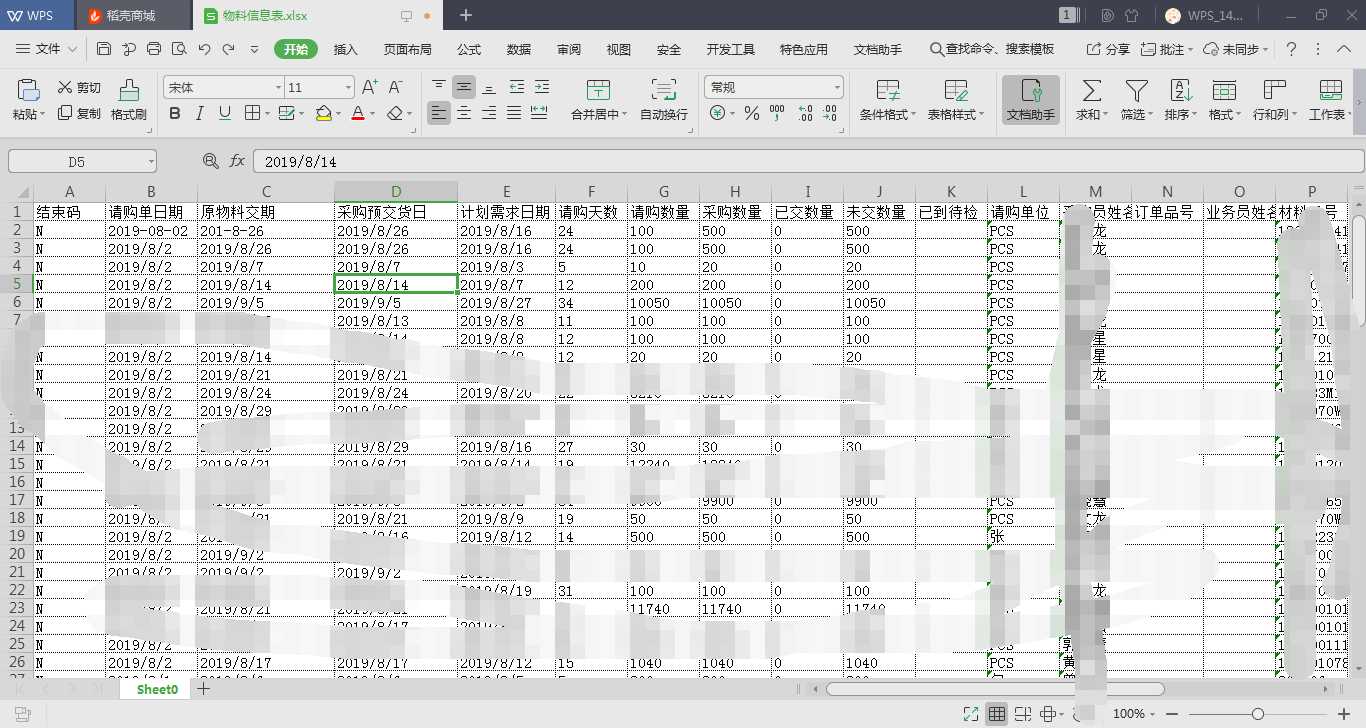Viewport: 1366px width, 728px height.
Task: Expand the borders dropdown arrow
Action: point(267,114)
